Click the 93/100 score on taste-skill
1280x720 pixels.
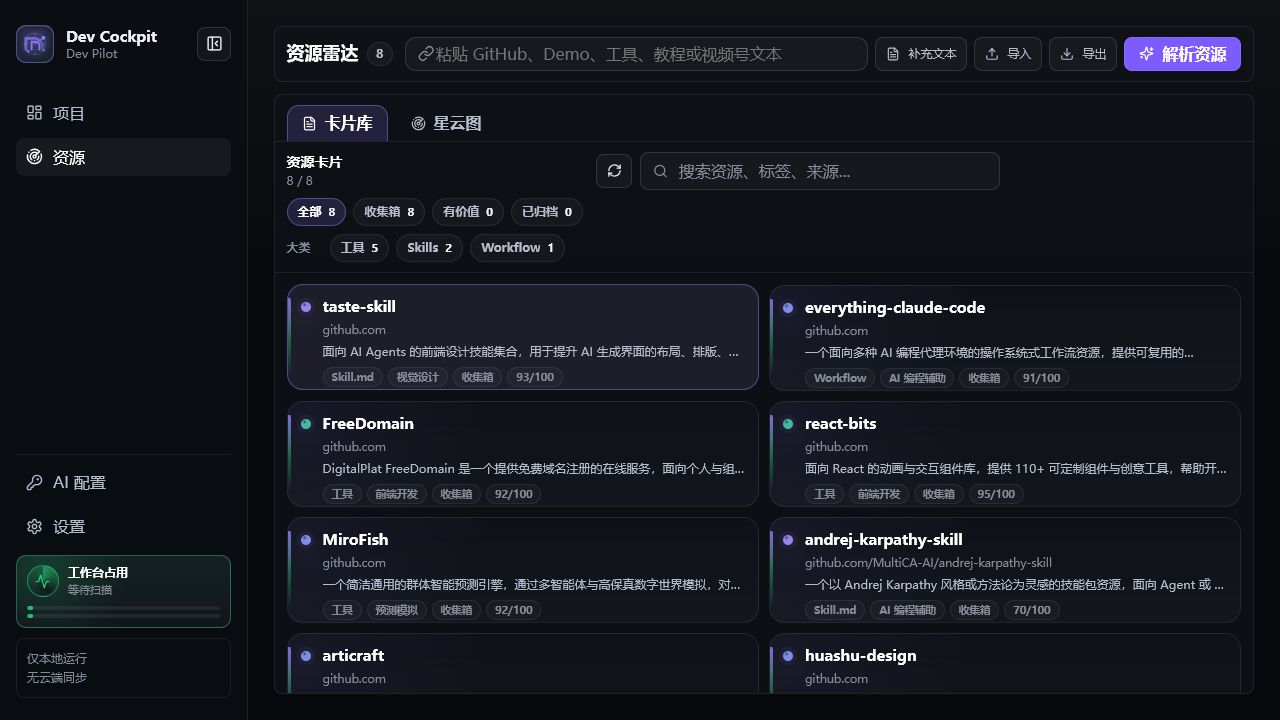tap(535, 377)
